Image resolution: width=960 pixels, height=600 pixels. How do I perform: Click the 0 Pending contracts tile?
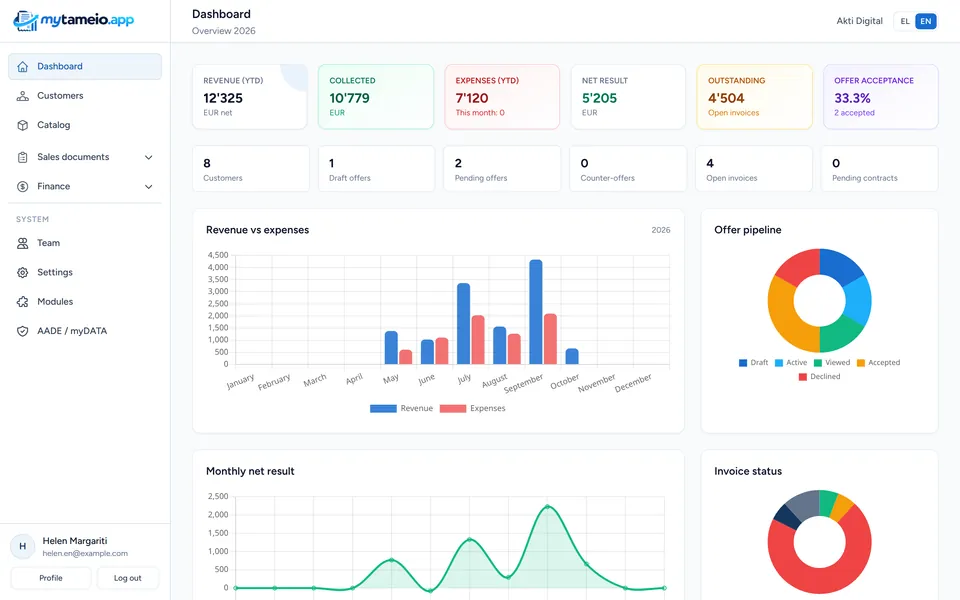tap(880, 168)
